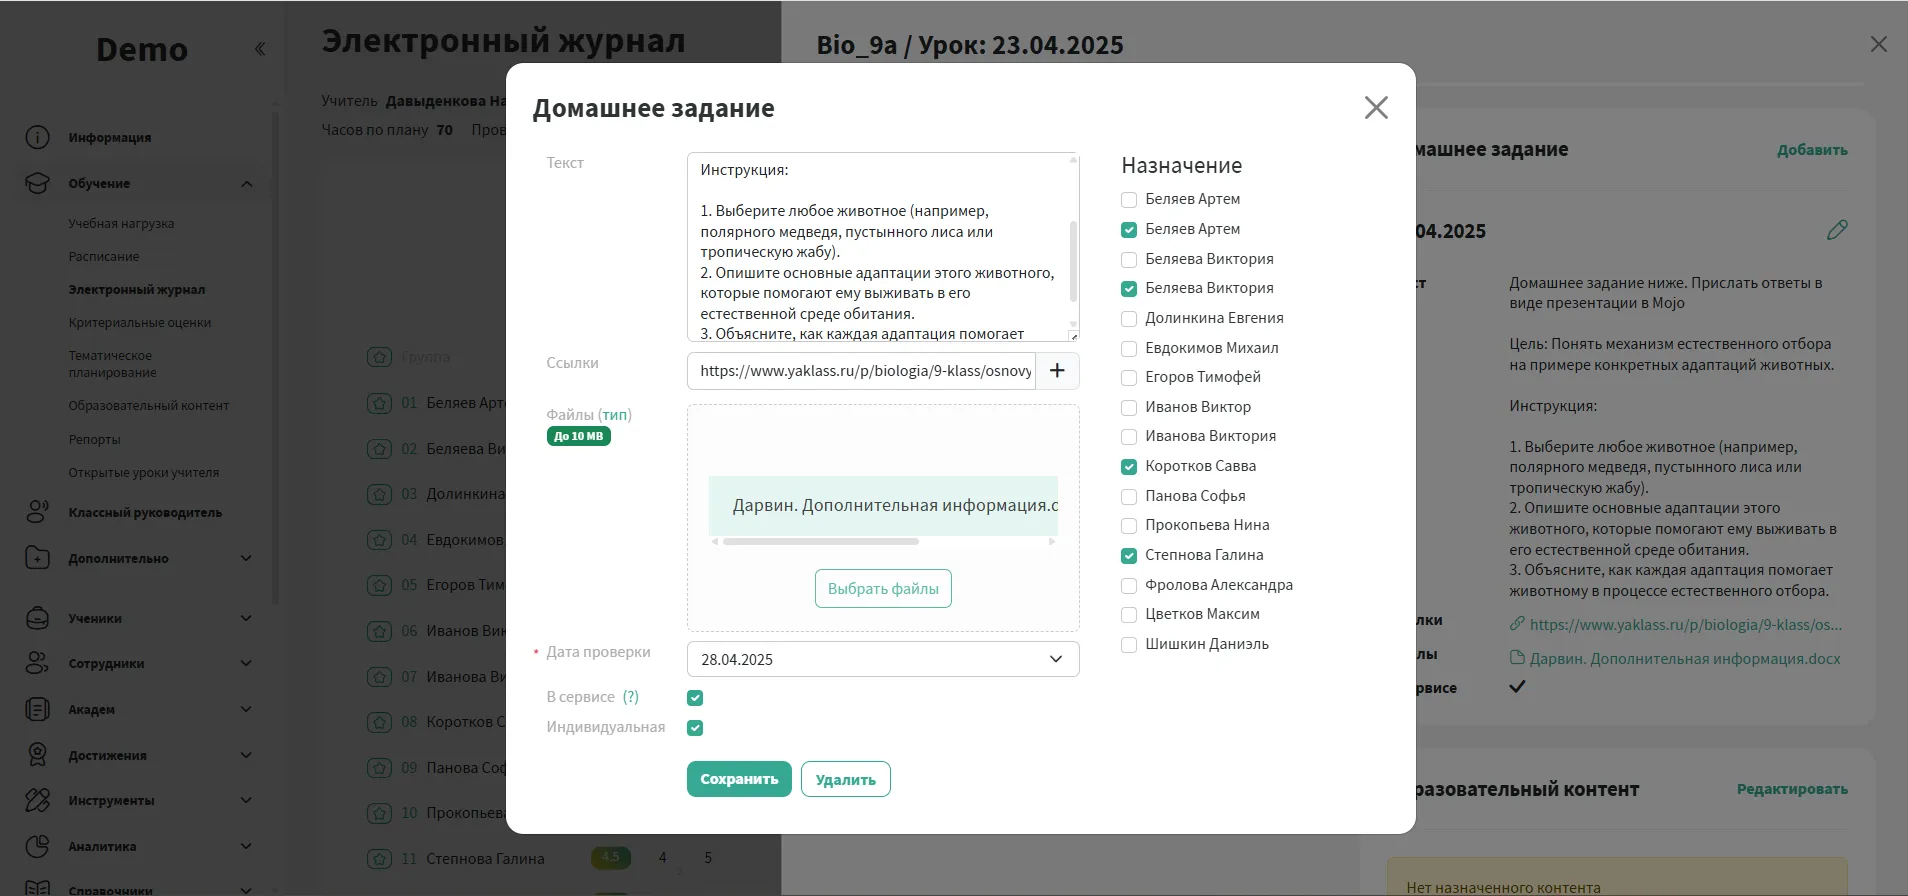1908x896 pixels.
Task: Click the Информация sidebar icon
Action: point(37,138)
